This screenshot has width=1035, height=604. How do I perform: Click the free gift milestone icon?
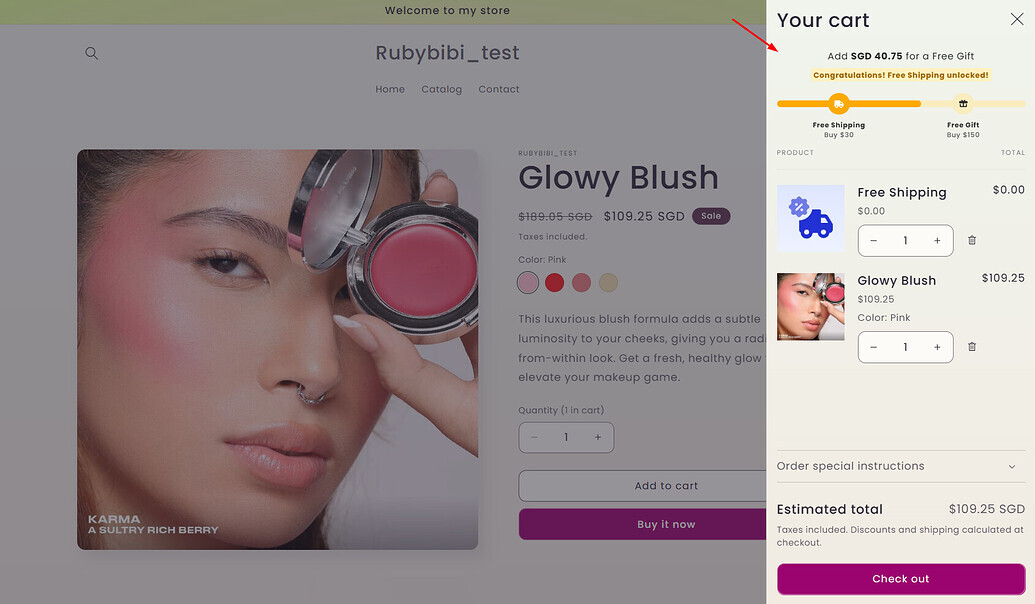[963, 103]
